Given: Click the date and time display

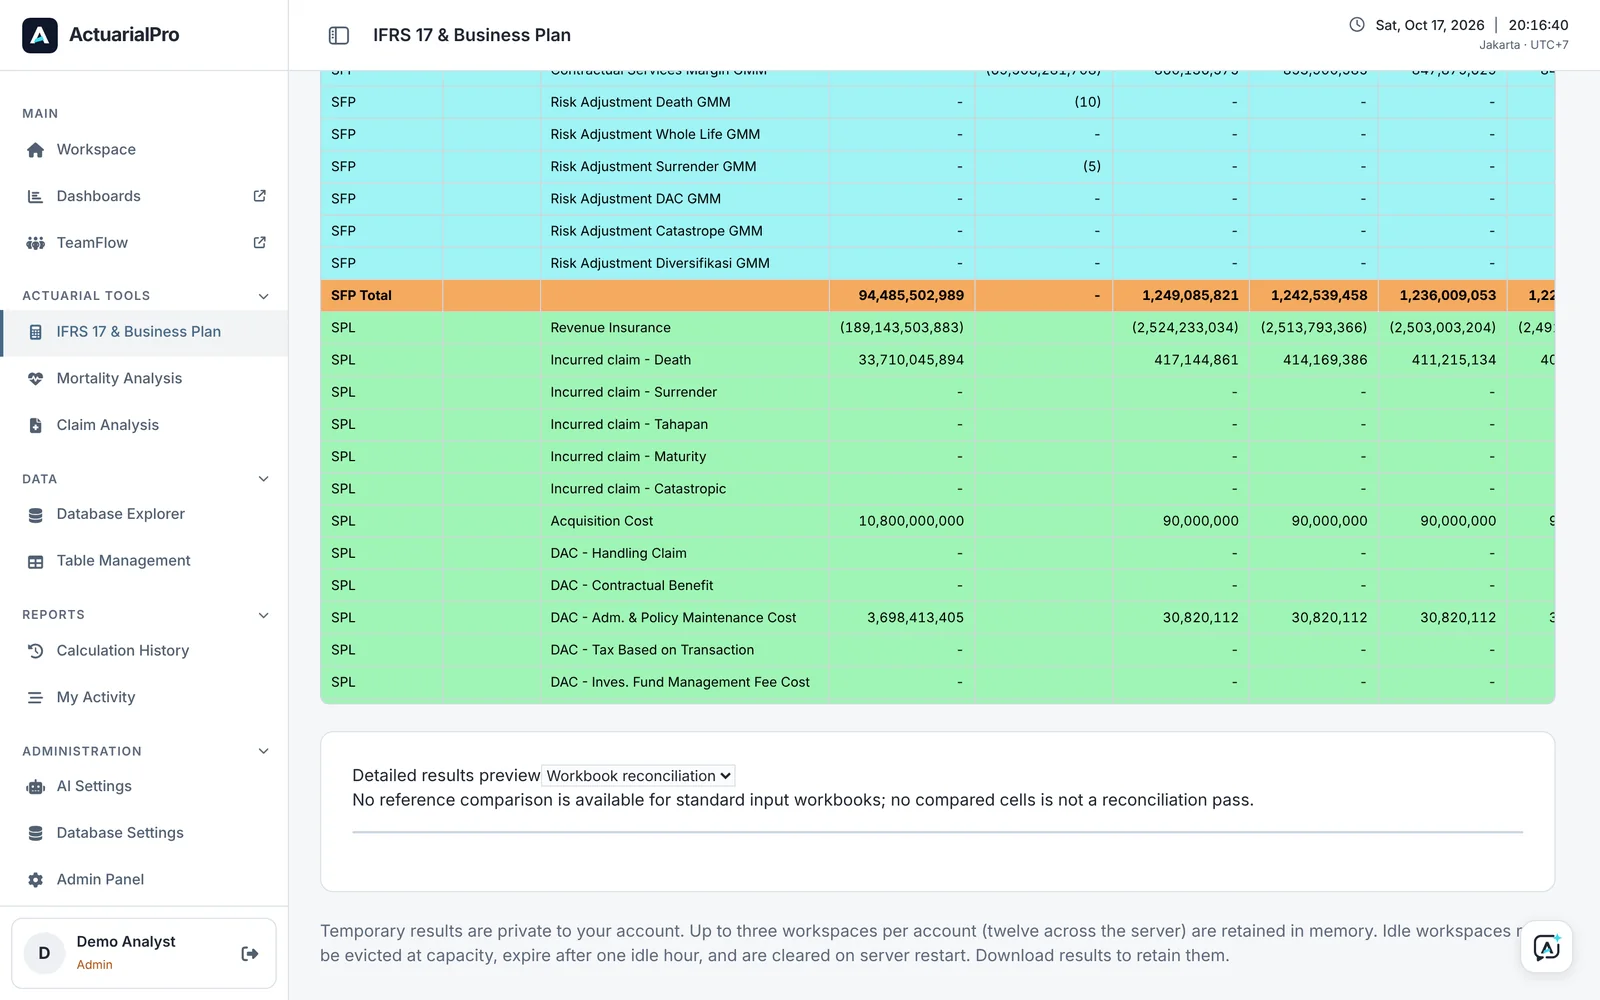Looking at the screenshot, I should coord(1458,34).
